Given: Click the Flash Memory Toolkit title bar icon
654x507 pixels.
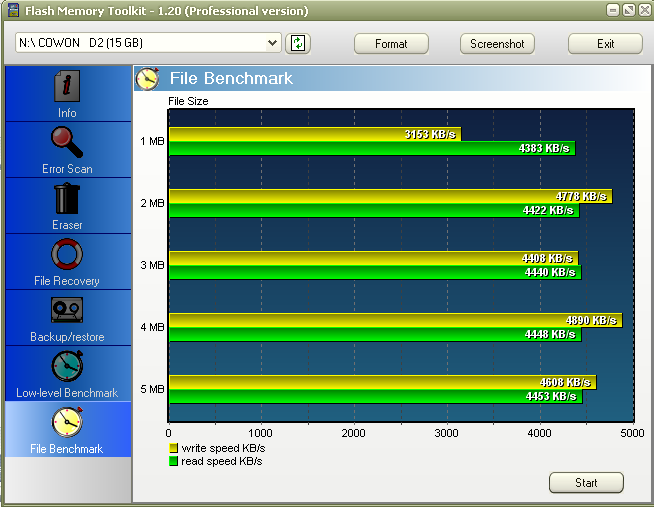Looking at the screenshot, I should [13, 10].
